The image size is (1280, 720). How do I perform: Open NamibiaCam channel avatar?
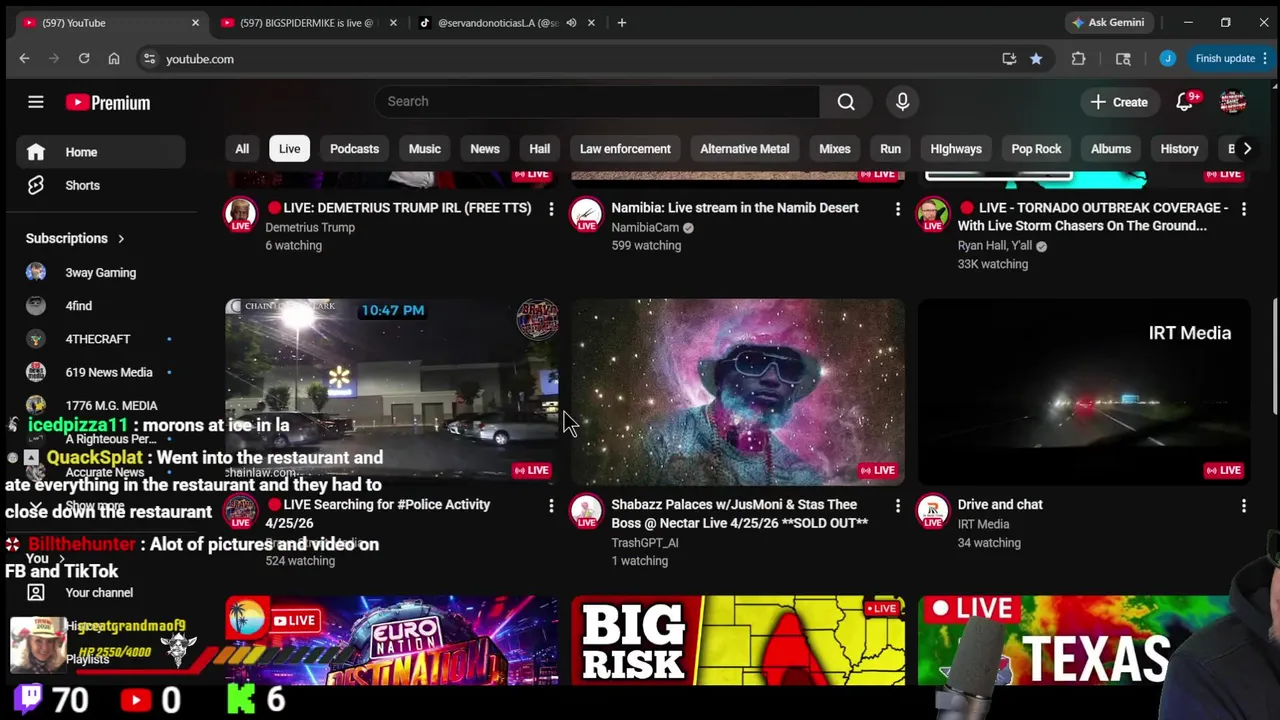point(586,213)
